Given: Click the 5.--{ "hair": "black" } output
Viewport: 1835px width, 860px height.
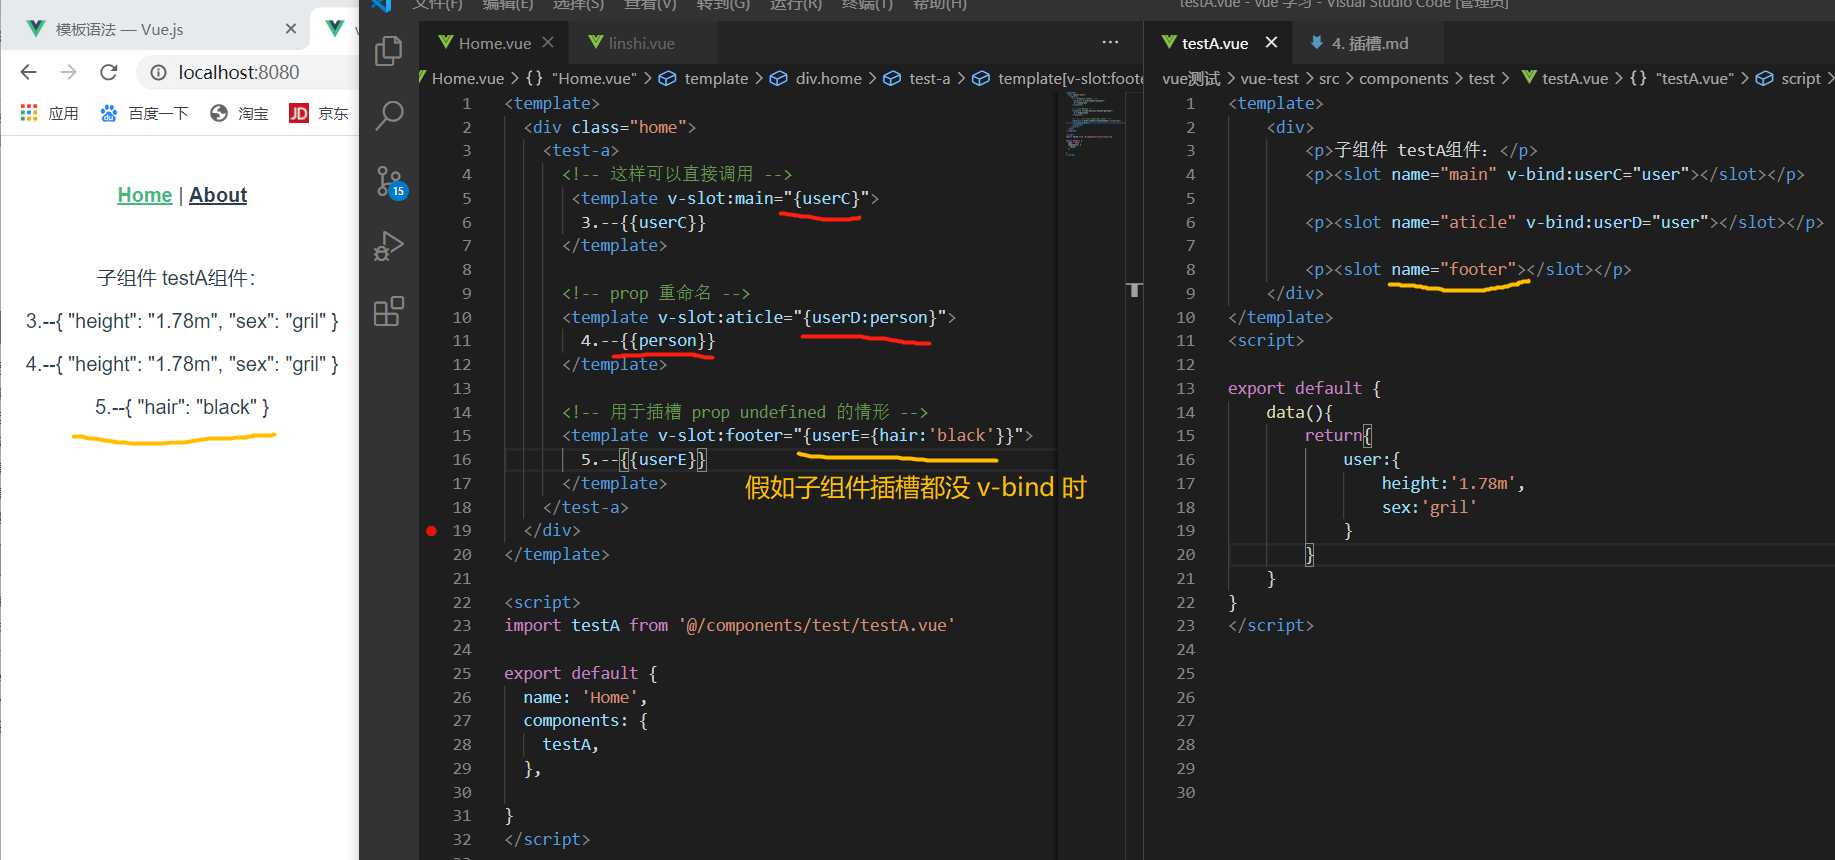Looking at the screenshot, I should tap(182, 407).
